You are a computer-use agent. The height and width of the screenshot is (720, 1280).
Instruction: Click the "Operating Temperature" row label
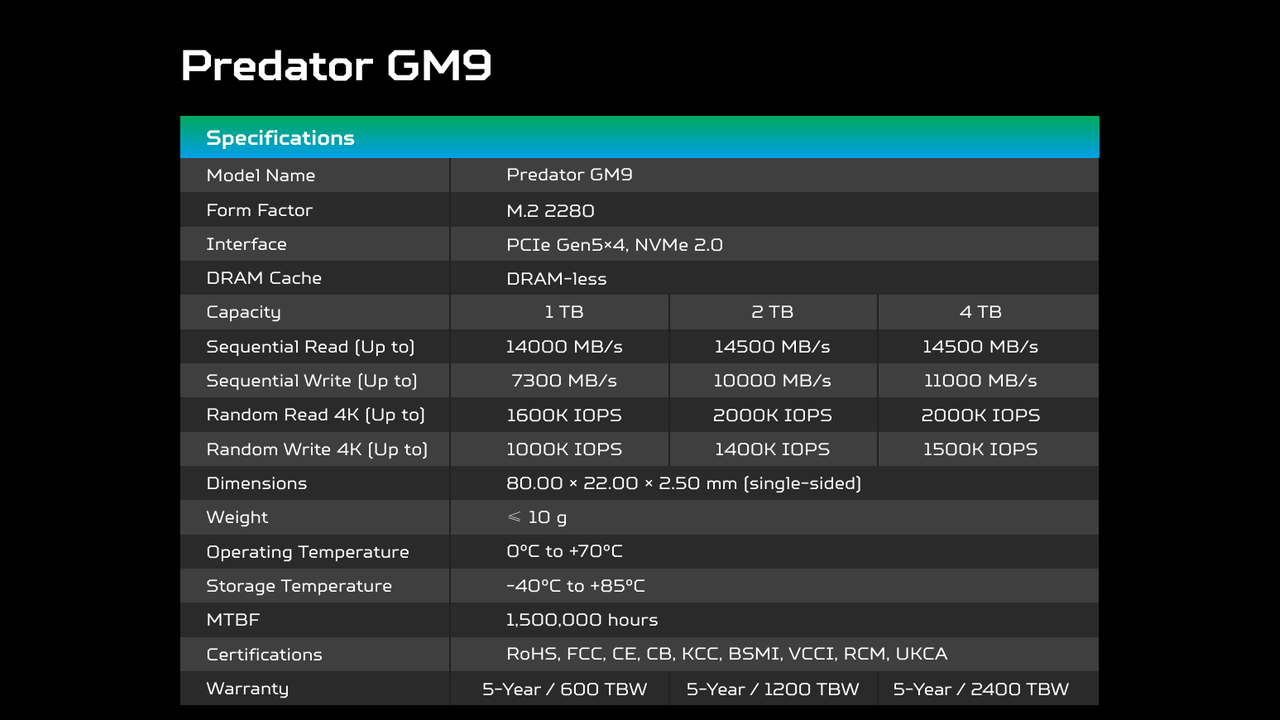(307, 552)
